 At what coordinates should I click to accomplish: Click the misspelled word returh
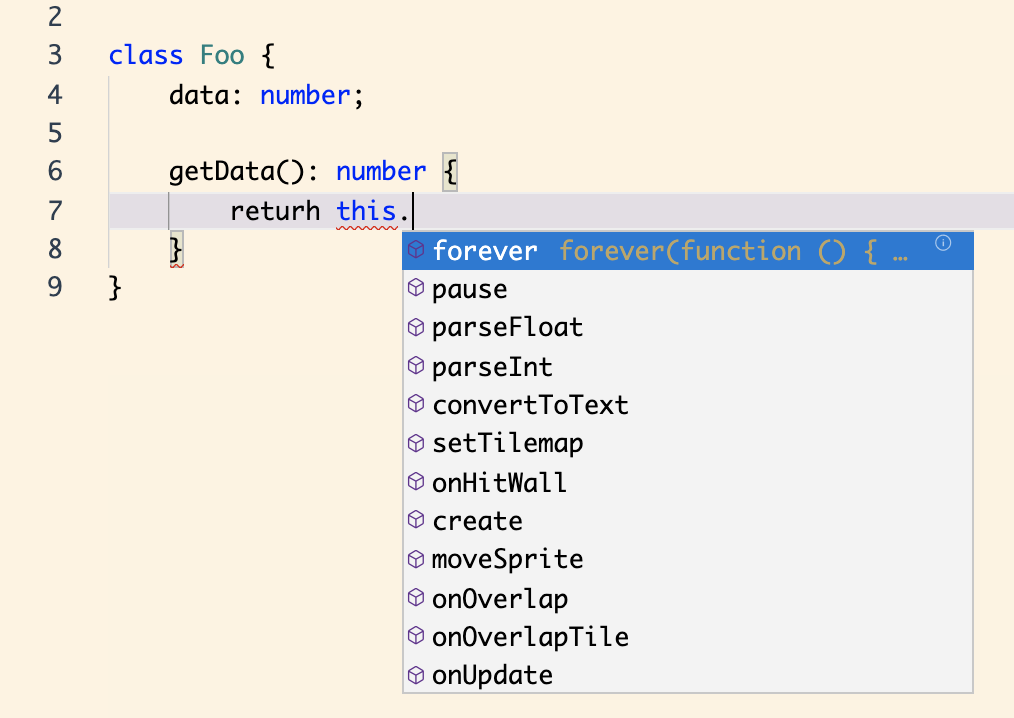(274, 210)
